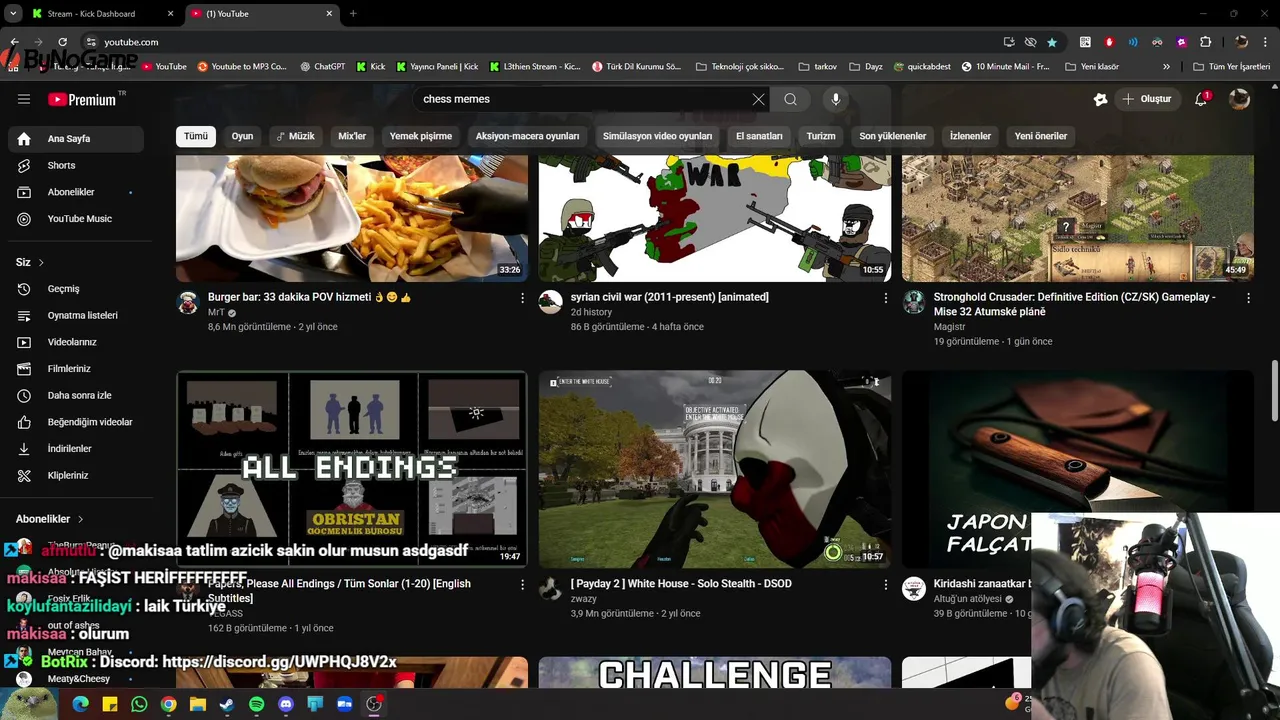The width and height of the screenshot is (1280, 720).
Task: Open Shorts from the sidebar
Action: pos(76,165)
